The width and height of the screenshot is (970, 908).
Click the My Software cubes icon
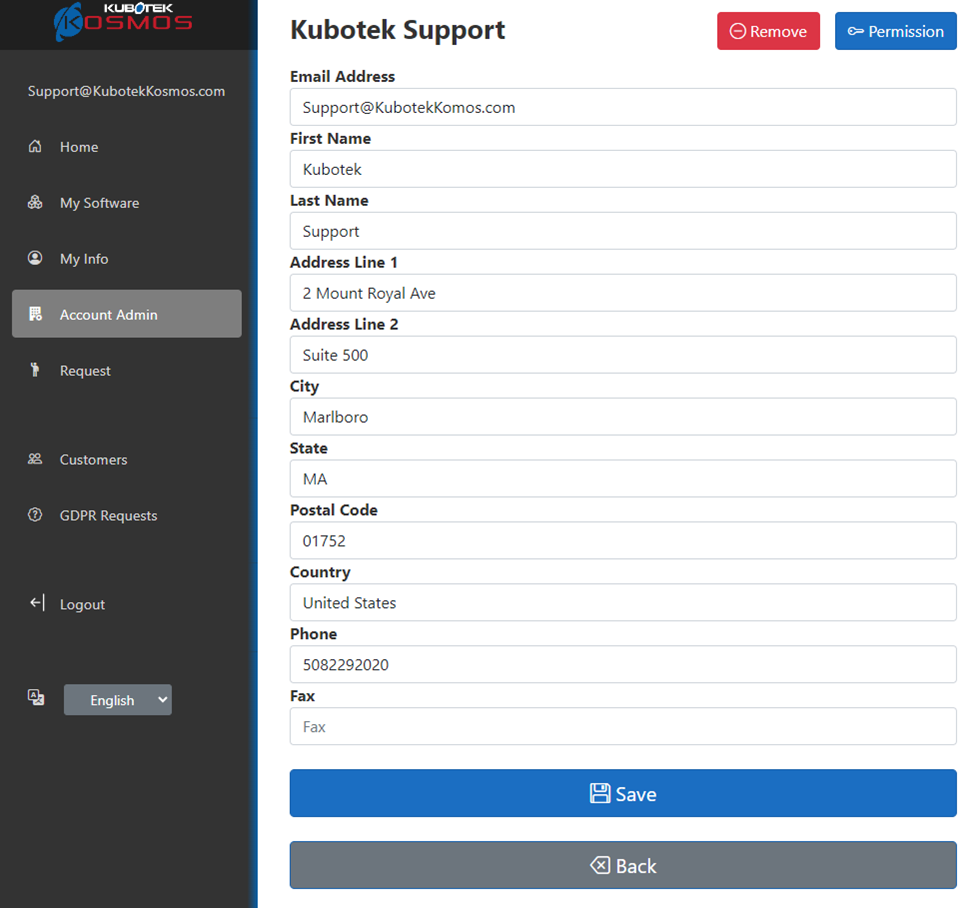35,203
